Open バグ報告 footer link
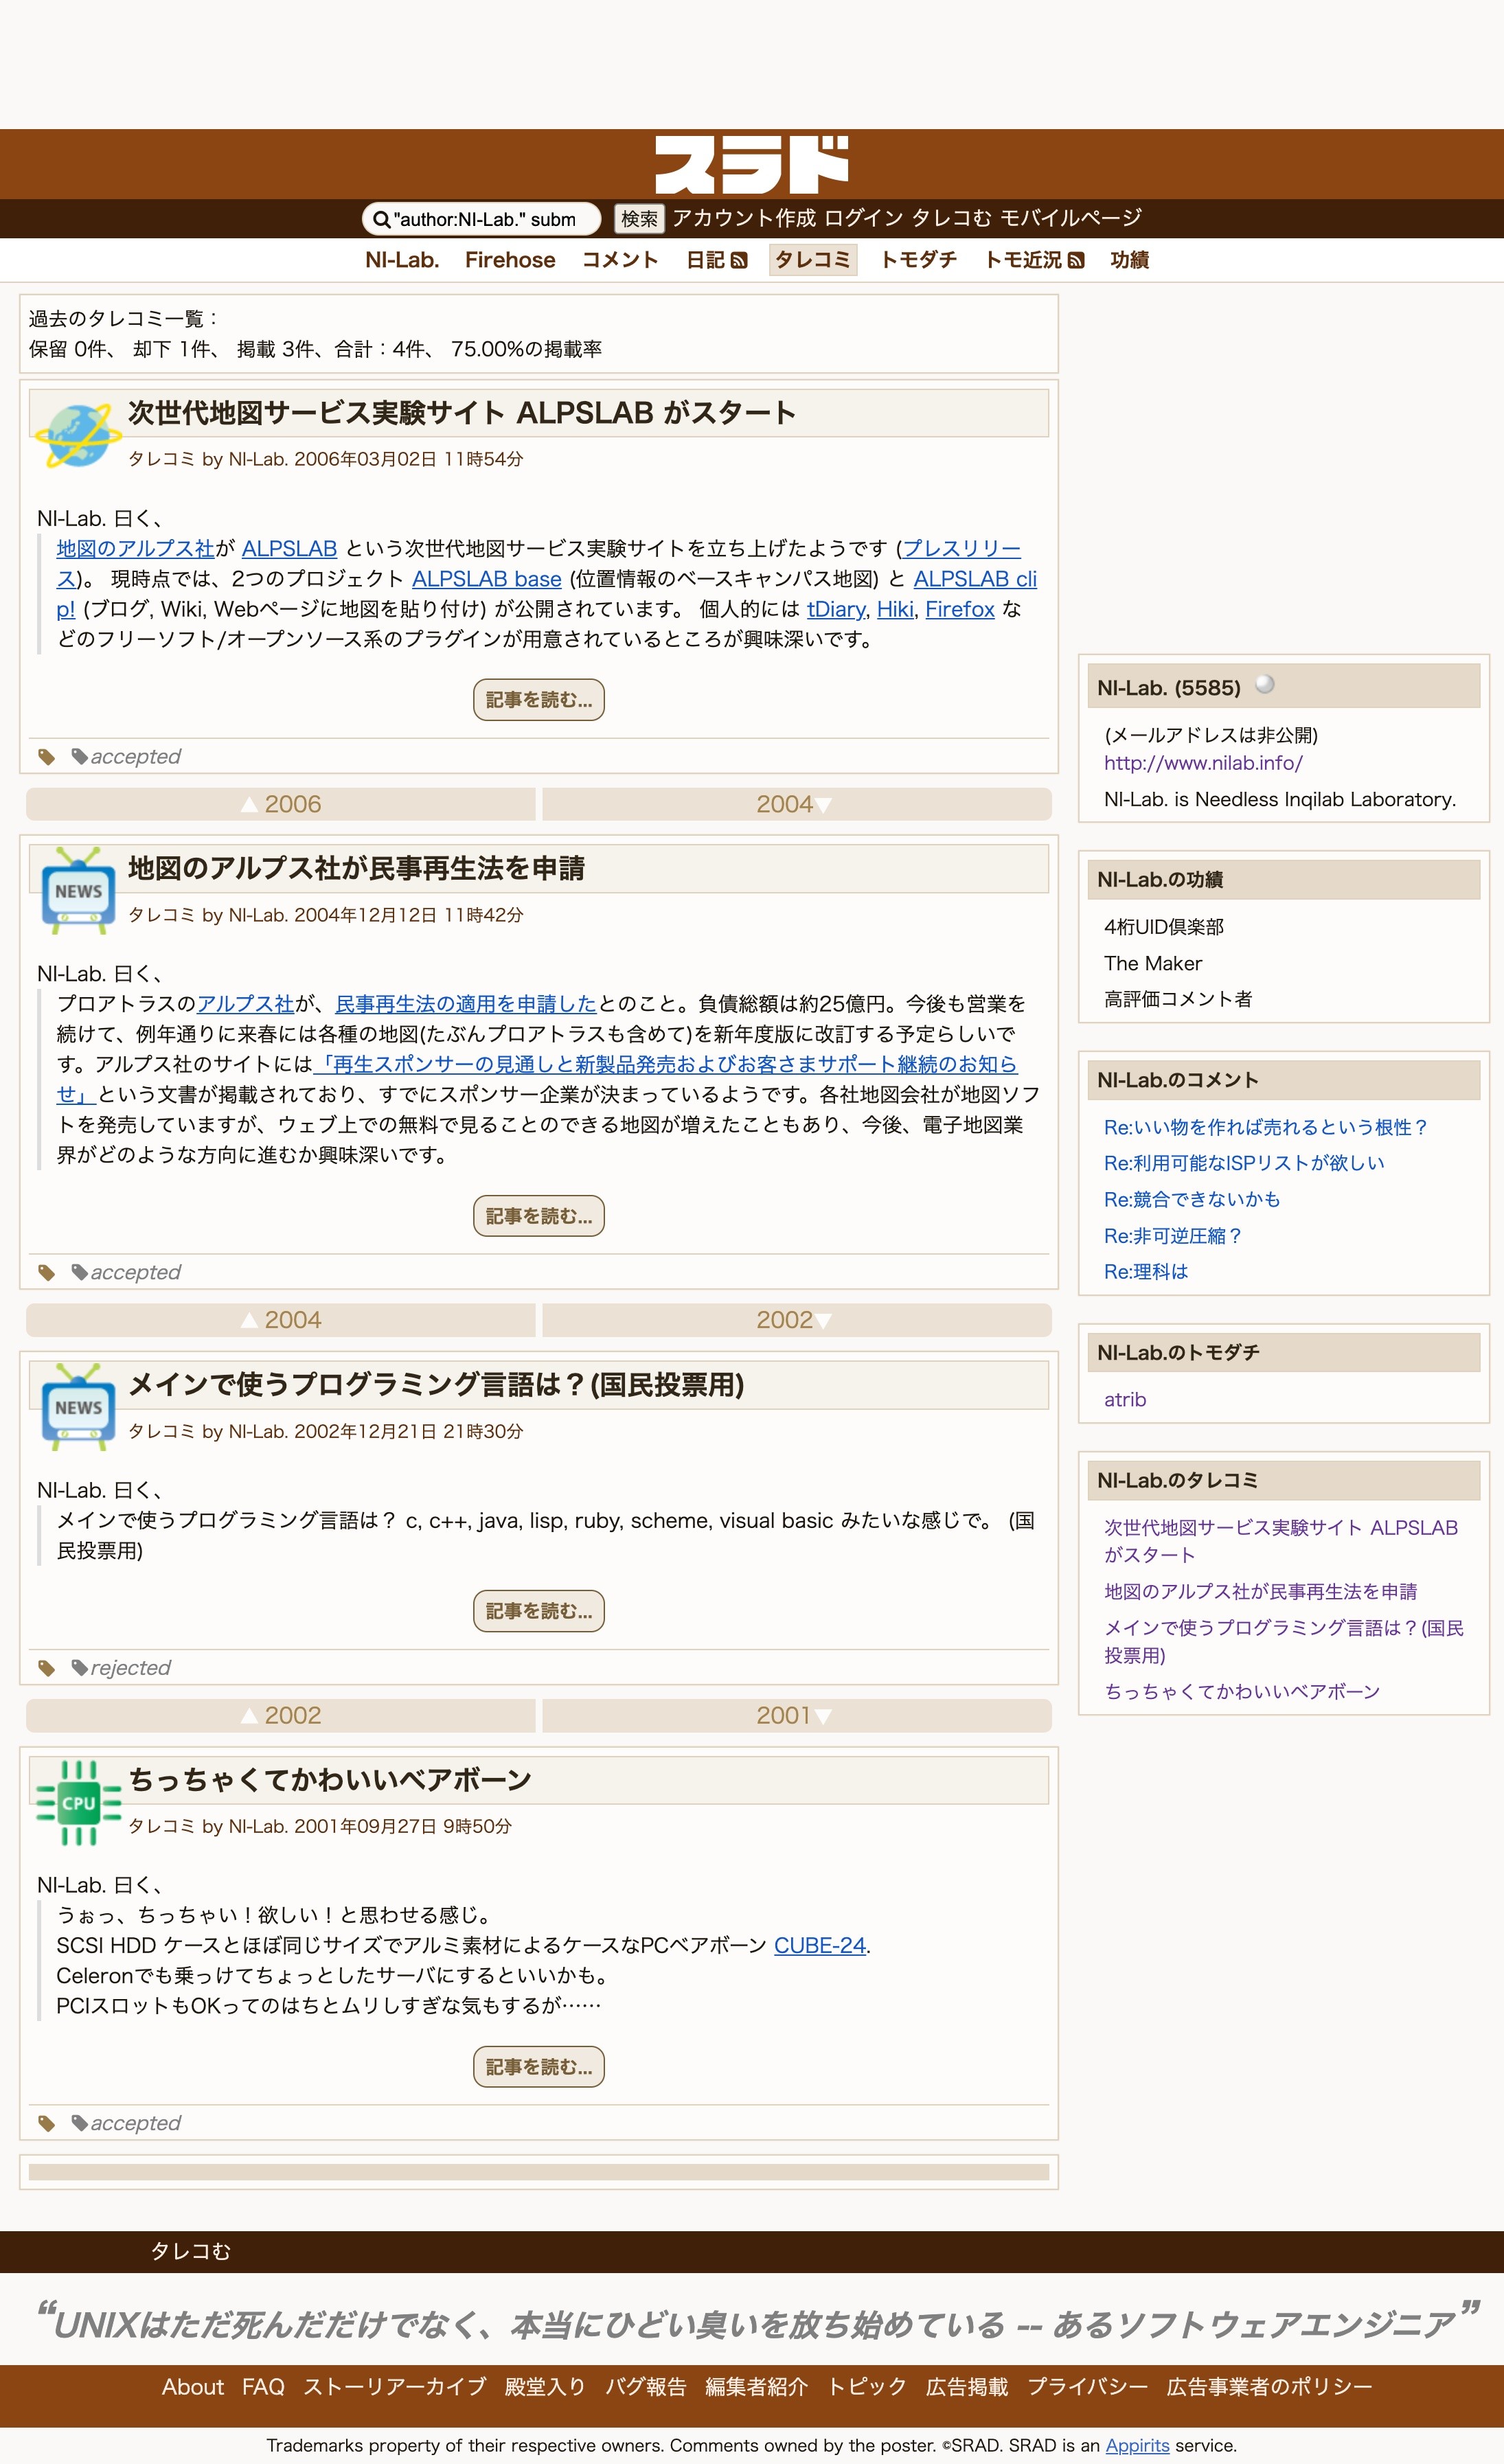This screenshot has height=2464, width=1504. click(645, 2387)
